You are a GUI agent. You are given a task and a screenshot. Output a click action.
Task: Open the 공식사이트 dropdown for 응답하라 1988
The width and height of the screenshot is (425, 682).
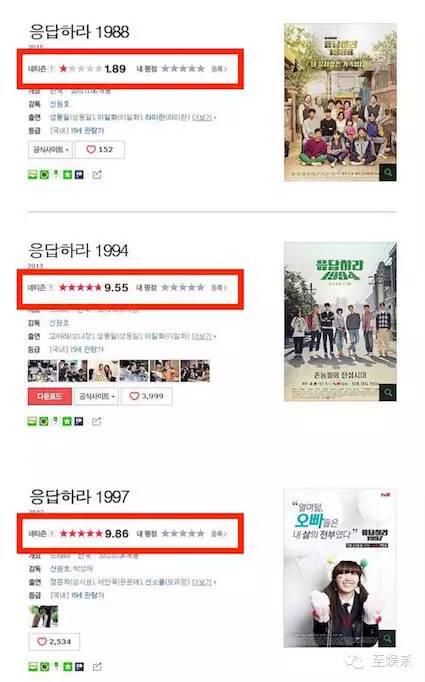coord(50,150)
